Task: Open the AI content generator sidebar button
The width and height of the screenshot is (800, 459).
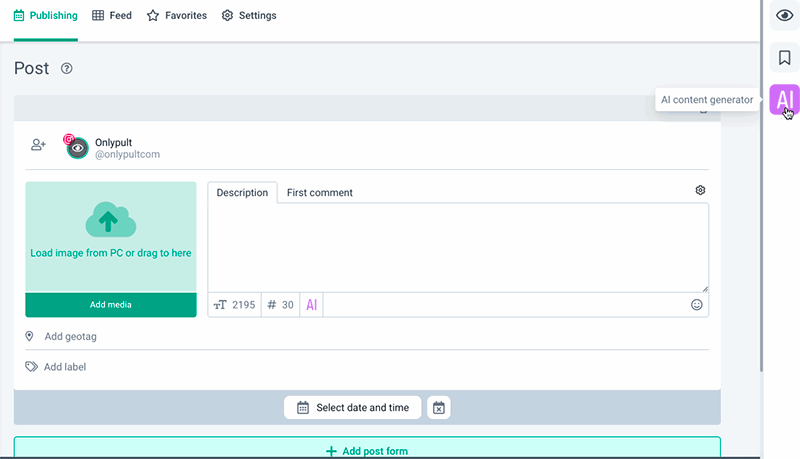Action: click(784, 99)
